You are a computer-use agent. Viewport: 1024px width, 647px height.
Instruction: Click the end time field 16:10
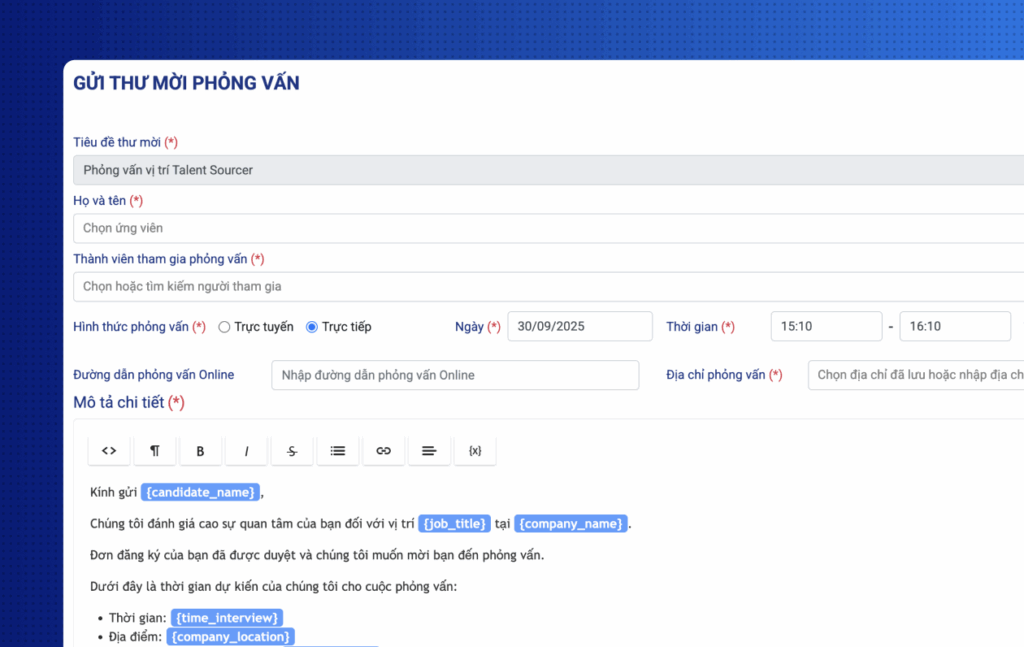coord(955,327)
